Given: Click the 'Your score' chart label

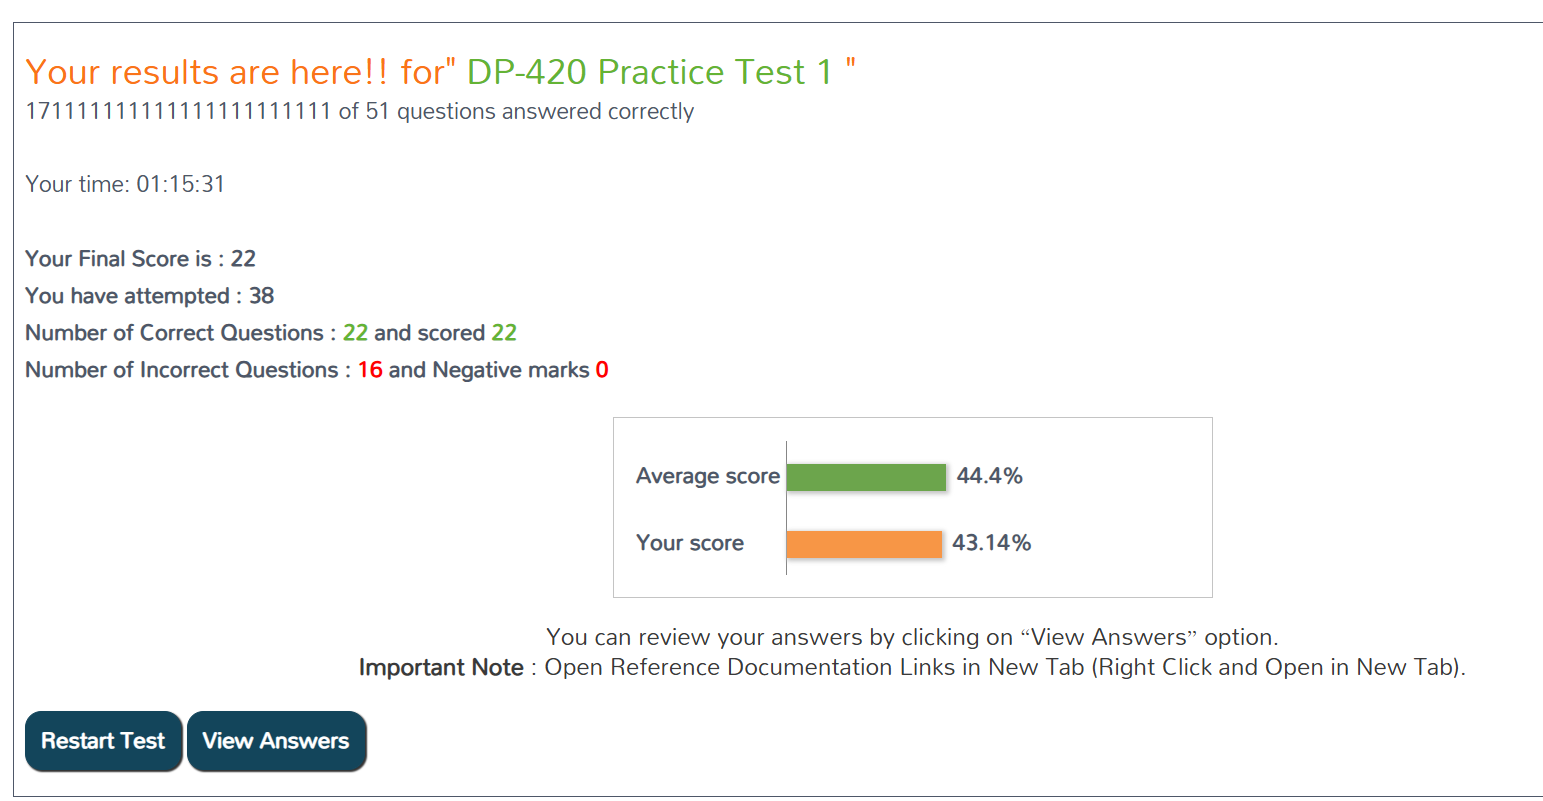Looking at the screenshot, I should tap(690, 543).
